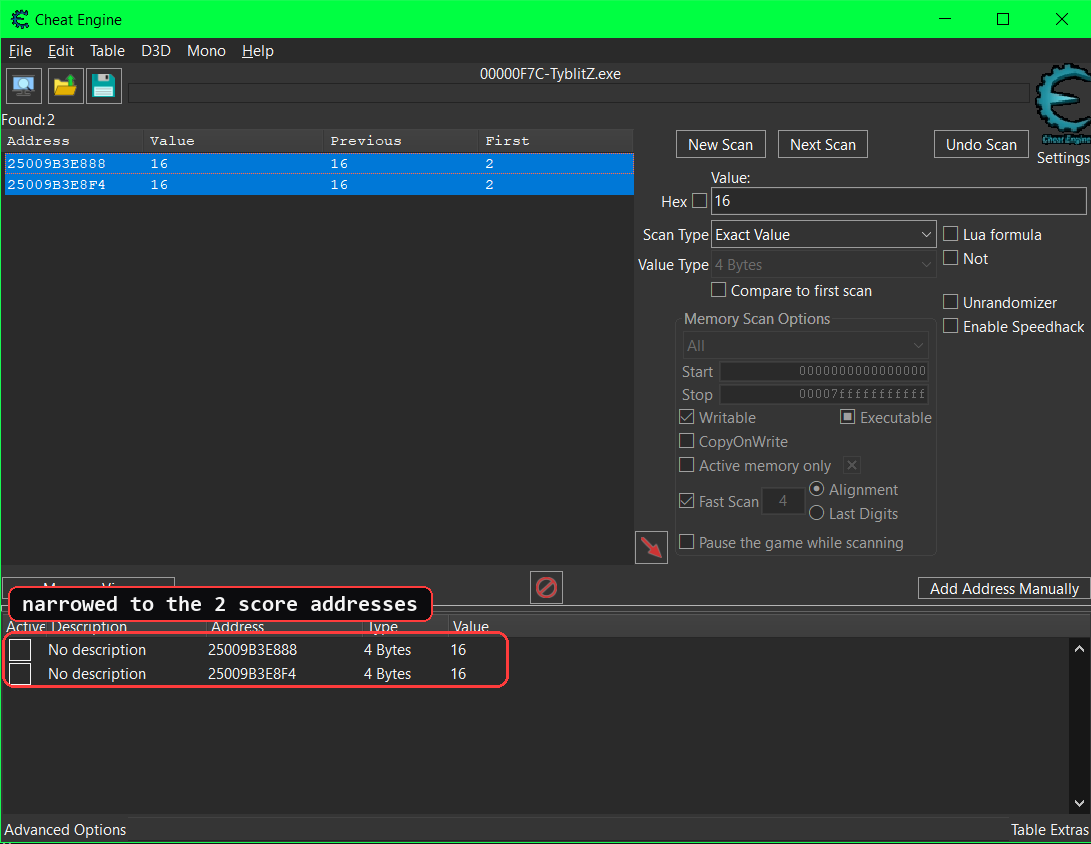Open Table Extras
The height and width of the screenshot is (844, 1091).
pyautogui.click(x=1049, y=829)
